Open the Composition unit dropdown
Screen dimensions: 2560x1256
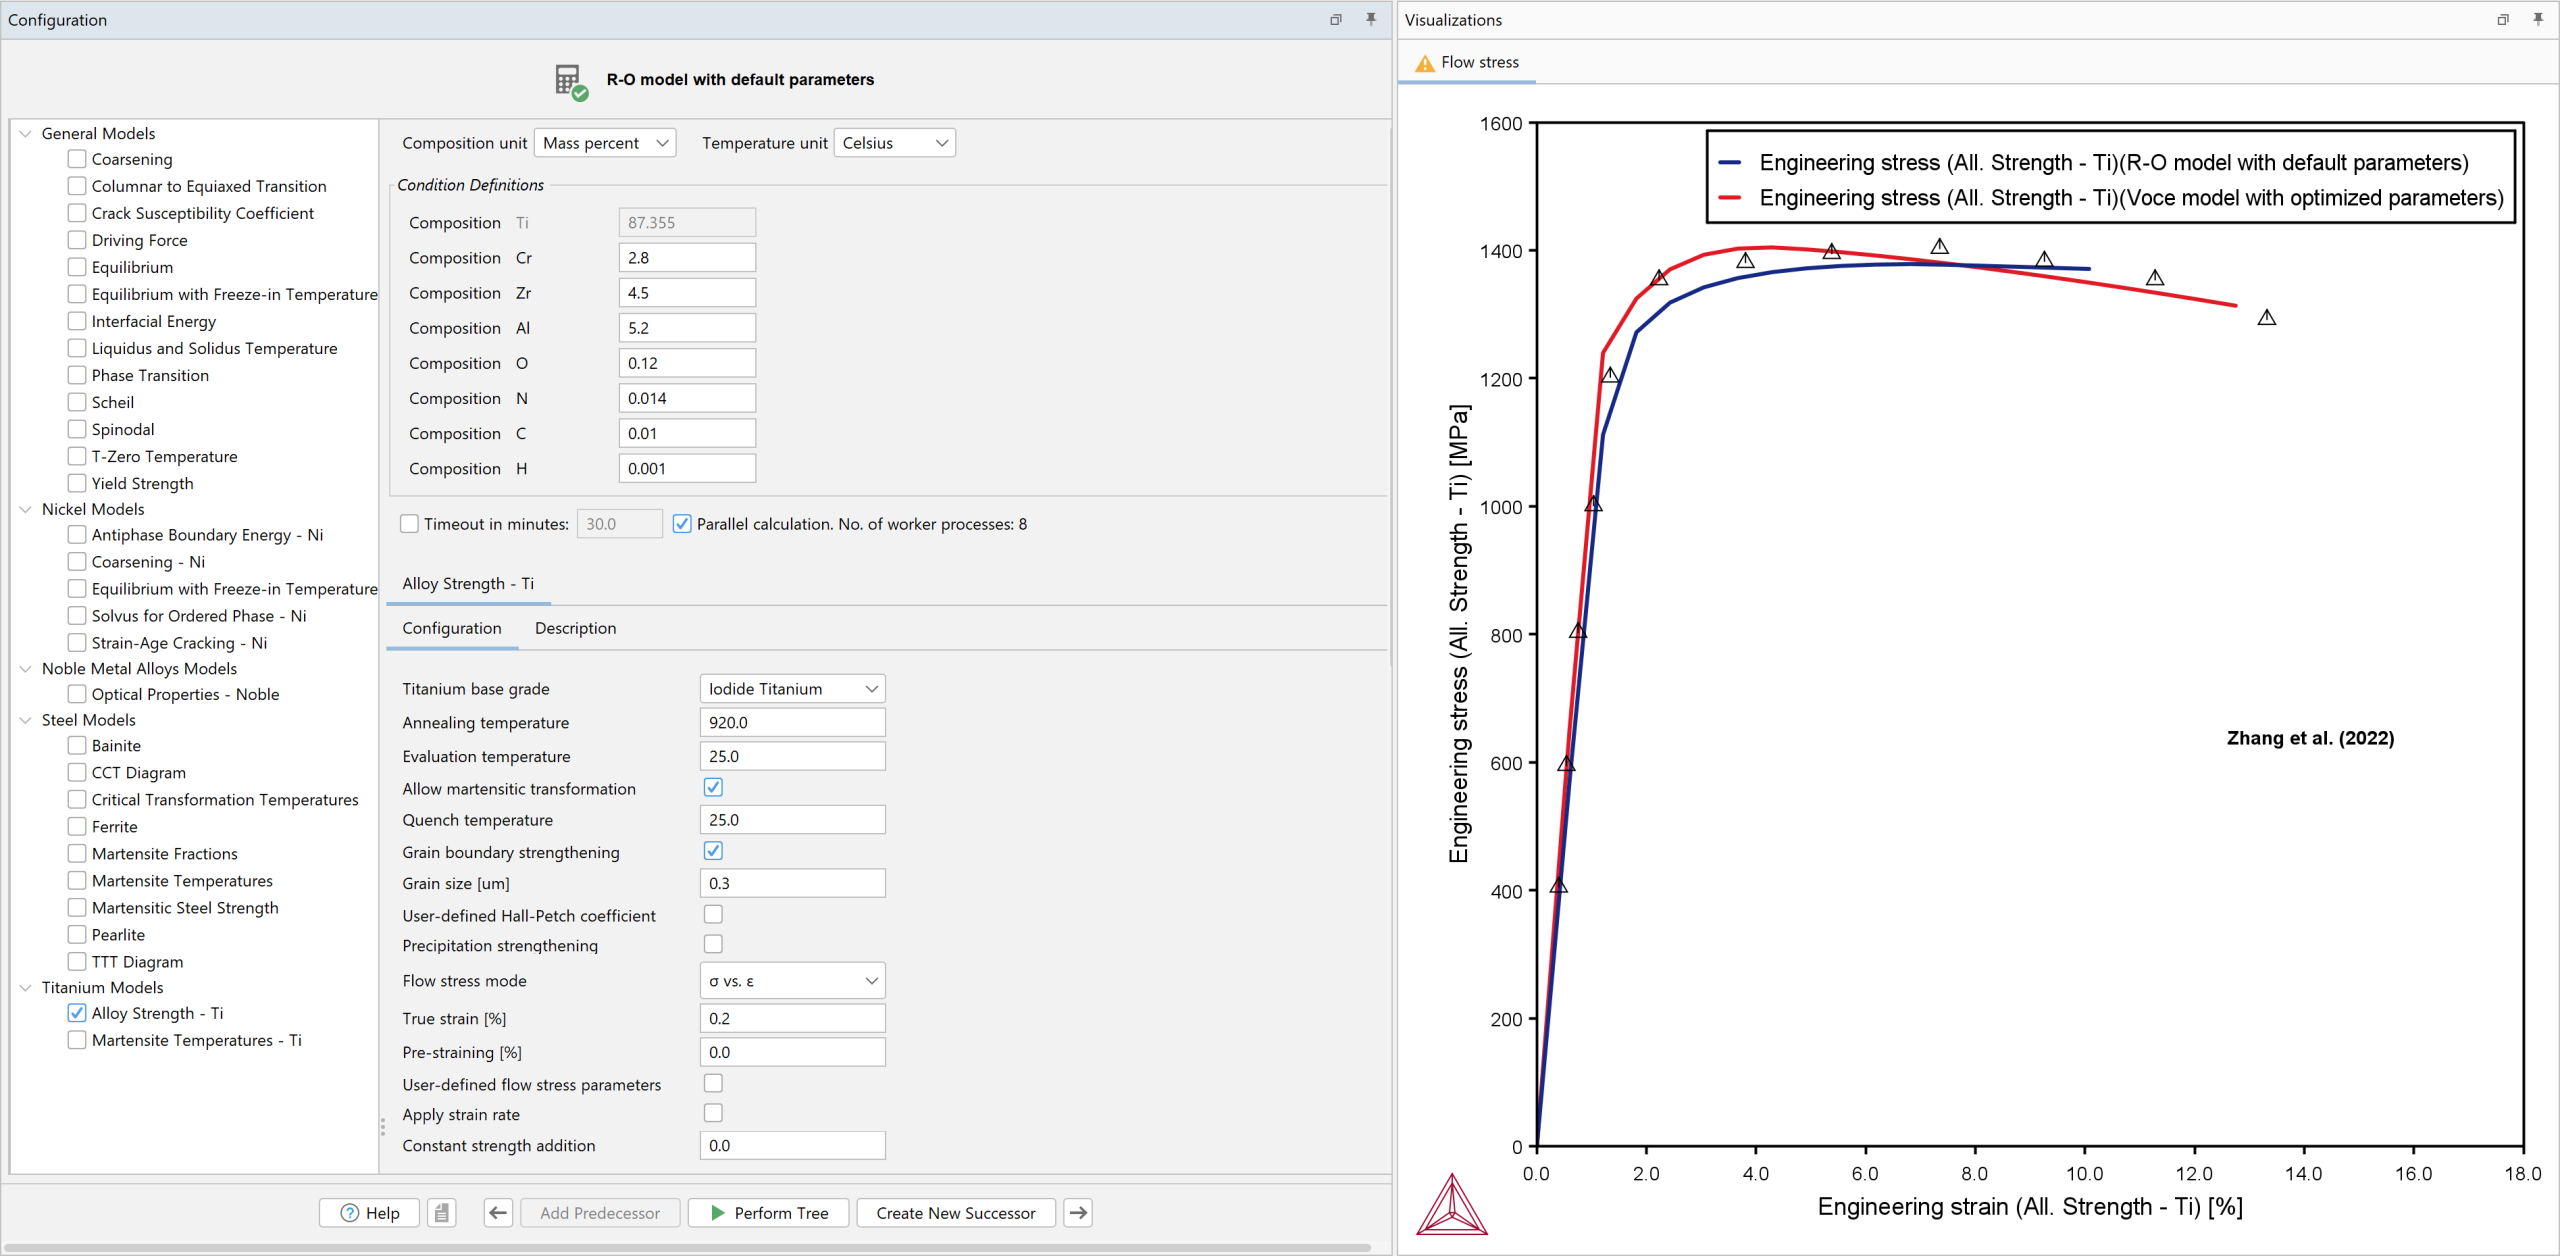(605, 143)
